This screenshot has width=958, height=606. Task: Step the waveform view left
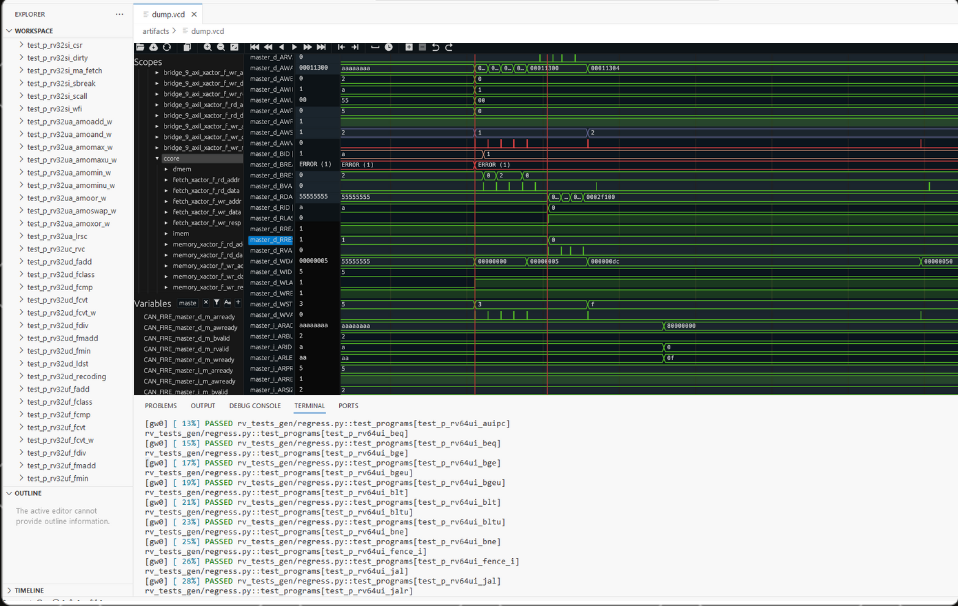click(x=282, y=47)
